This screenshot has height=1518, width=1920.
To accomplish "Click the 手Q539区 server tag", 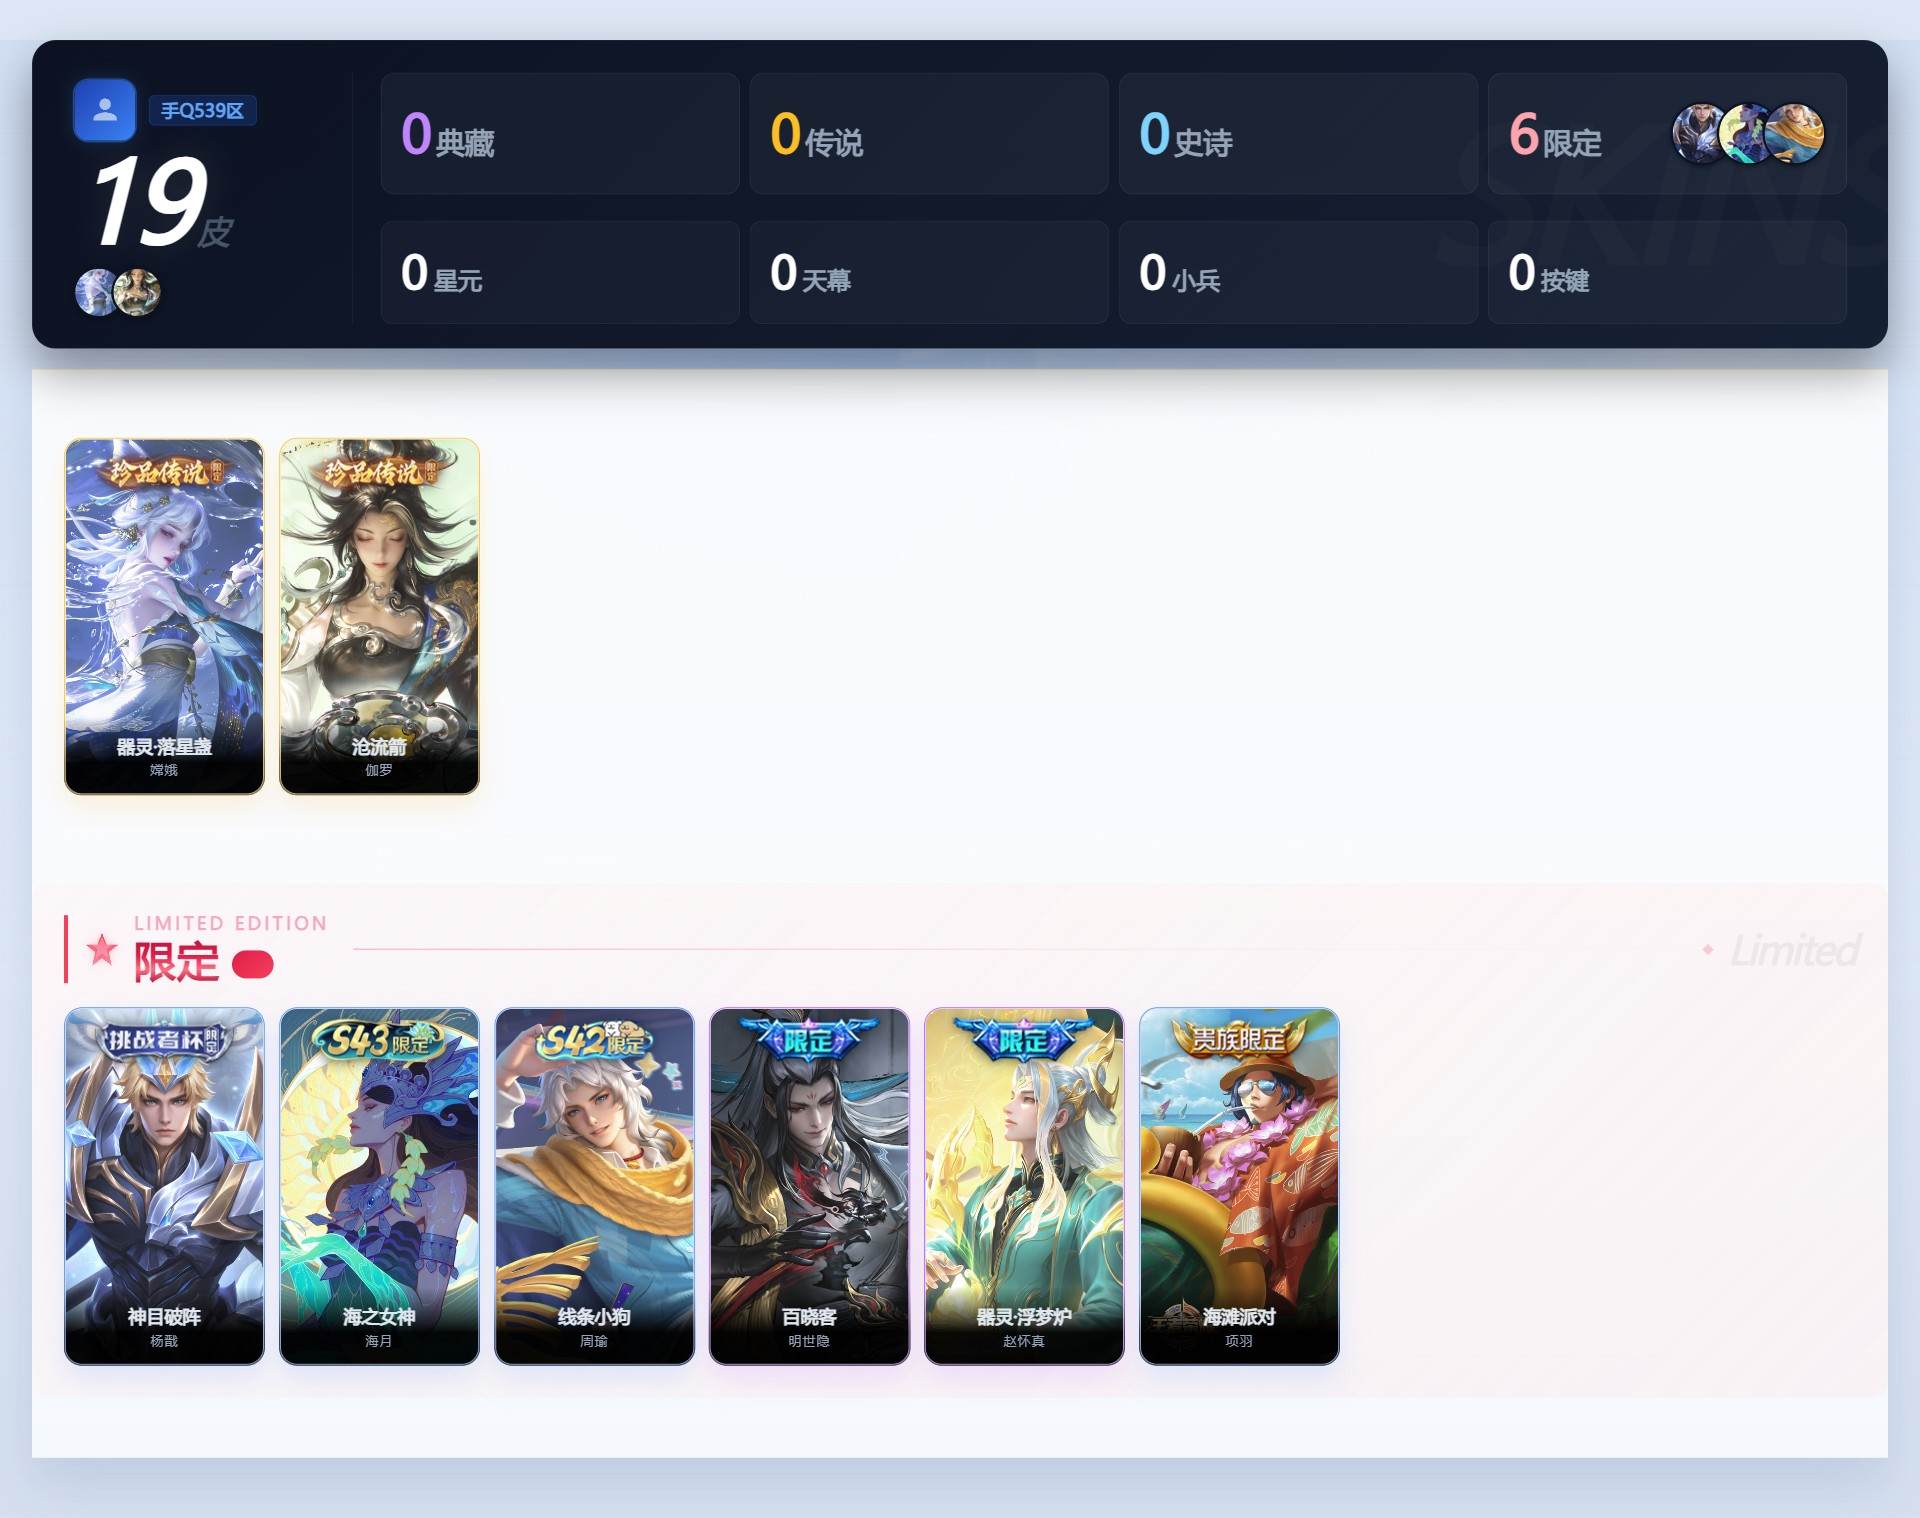I will click(203, 111).
